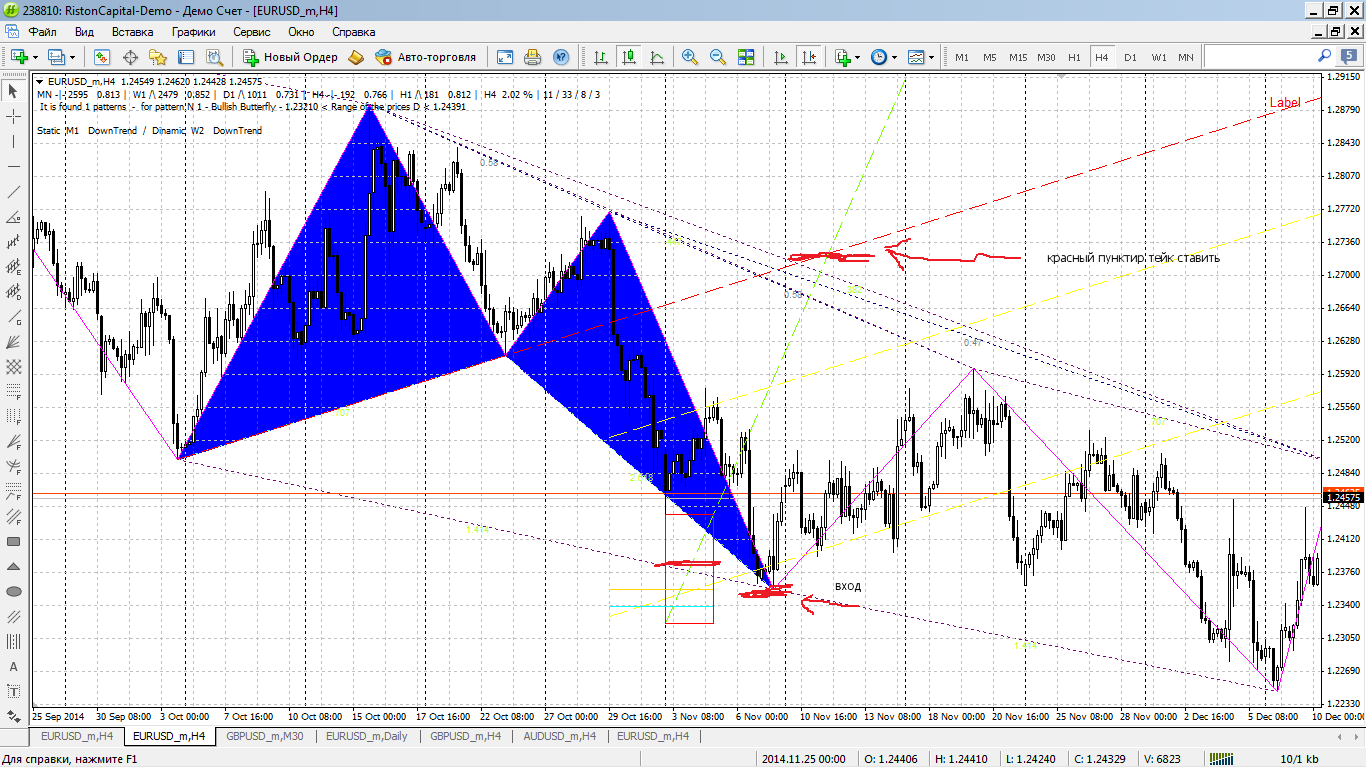Click the zoom out magnifier icon
This screenshot has height=768, width=1366.
point(717,57)
